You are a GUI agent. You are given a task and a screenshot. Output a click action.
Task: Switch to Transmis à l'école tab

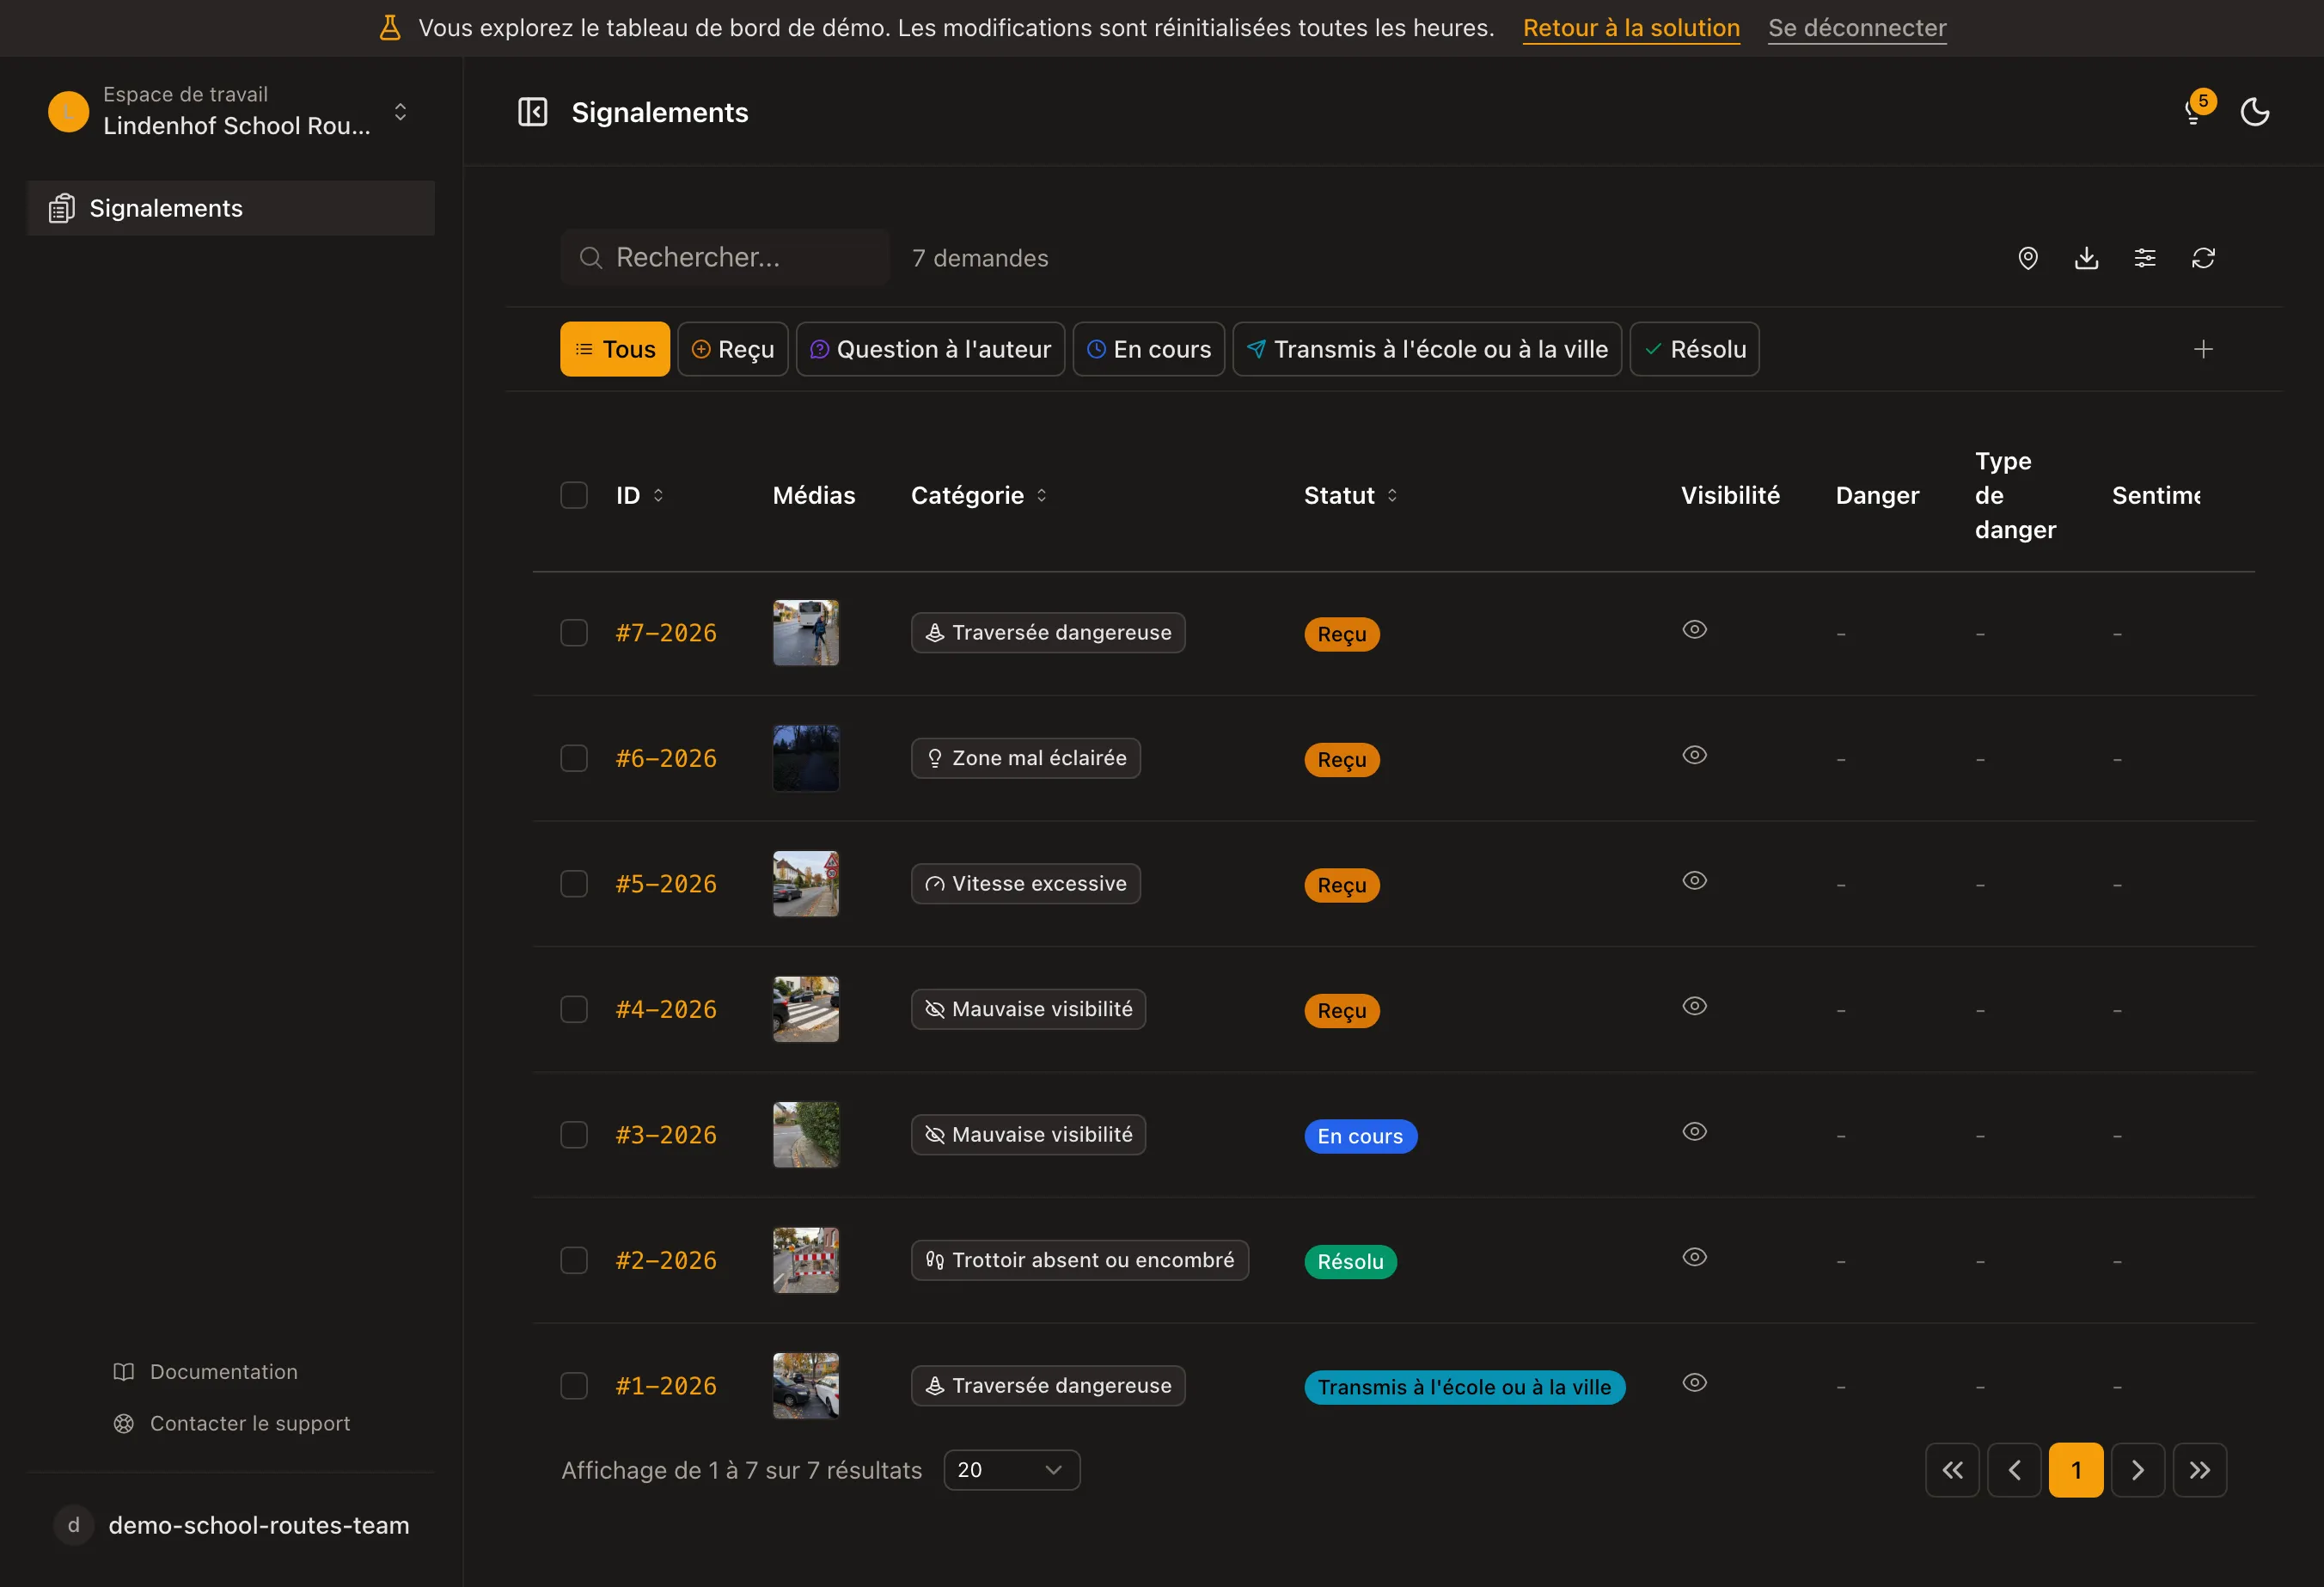pyautogui.click(x=1427, y=349)
